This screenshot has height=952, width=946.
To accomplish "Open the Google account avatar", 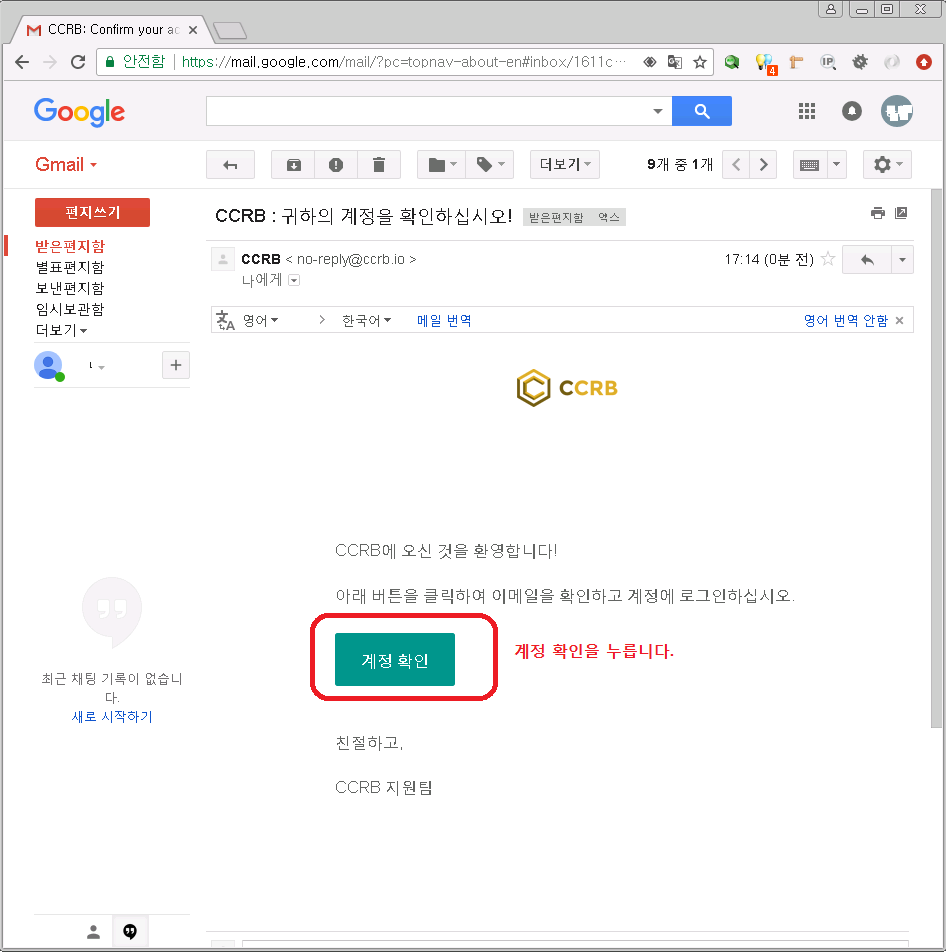I will tap(897, 111).
